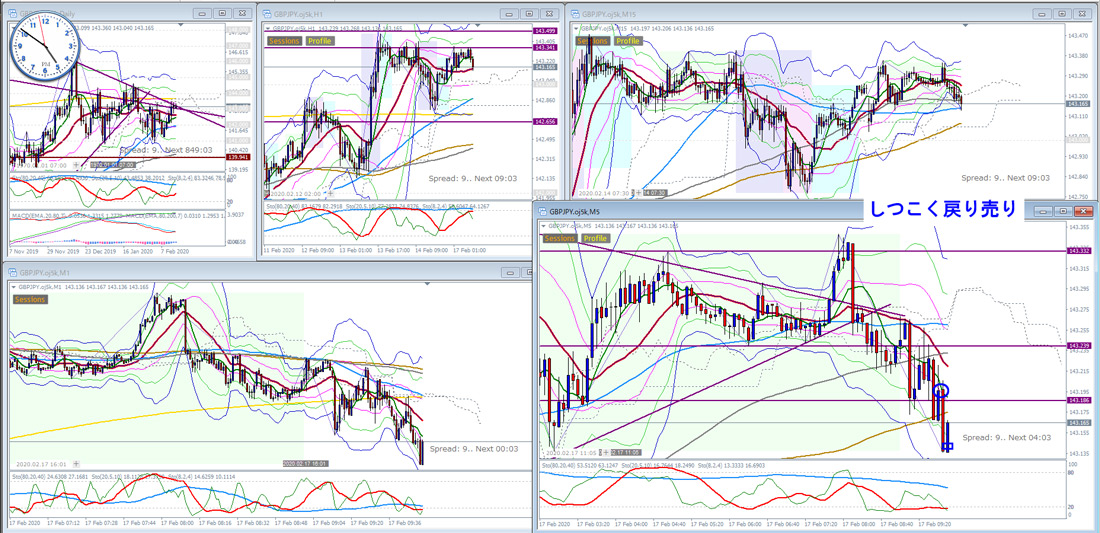Screen dimensions: 1100x533
Task: Click the Spread Next 09:03 text in the H1 chart
Action: pyautogui.click(x=473, y=179)
